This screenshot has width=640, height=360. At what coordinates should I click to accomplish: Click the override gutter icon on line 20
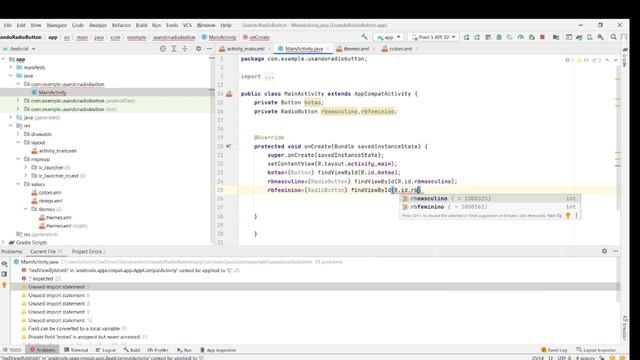pyautogui.click(x=229, y=146)
